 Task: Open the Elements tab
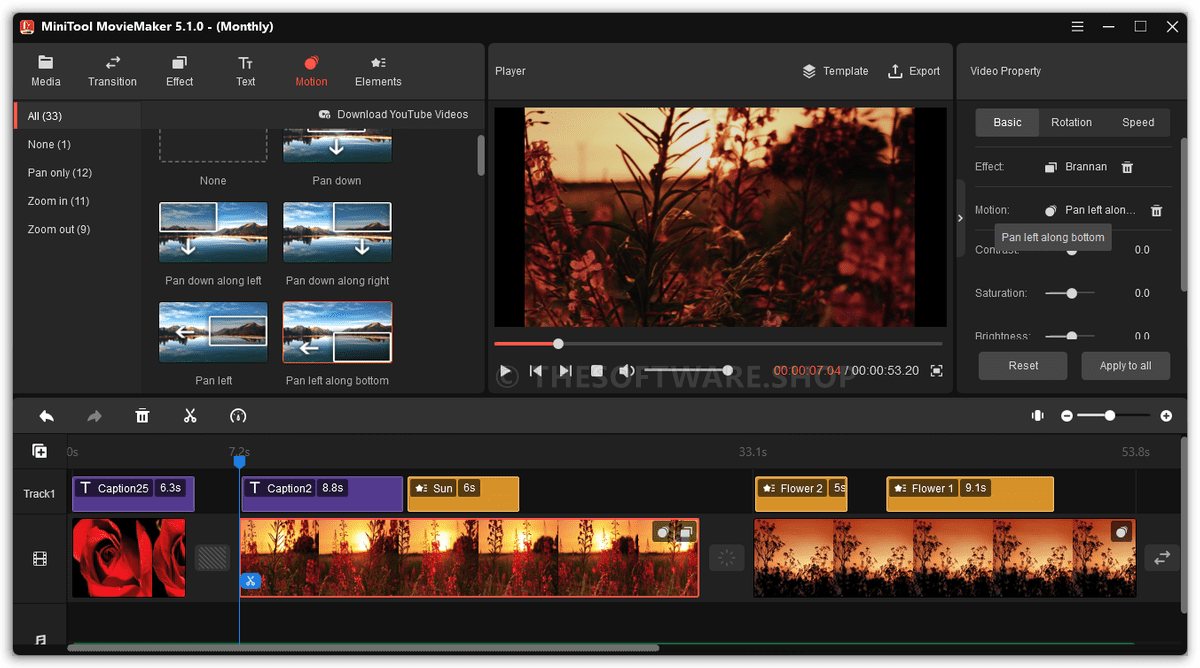coord(378,71)
